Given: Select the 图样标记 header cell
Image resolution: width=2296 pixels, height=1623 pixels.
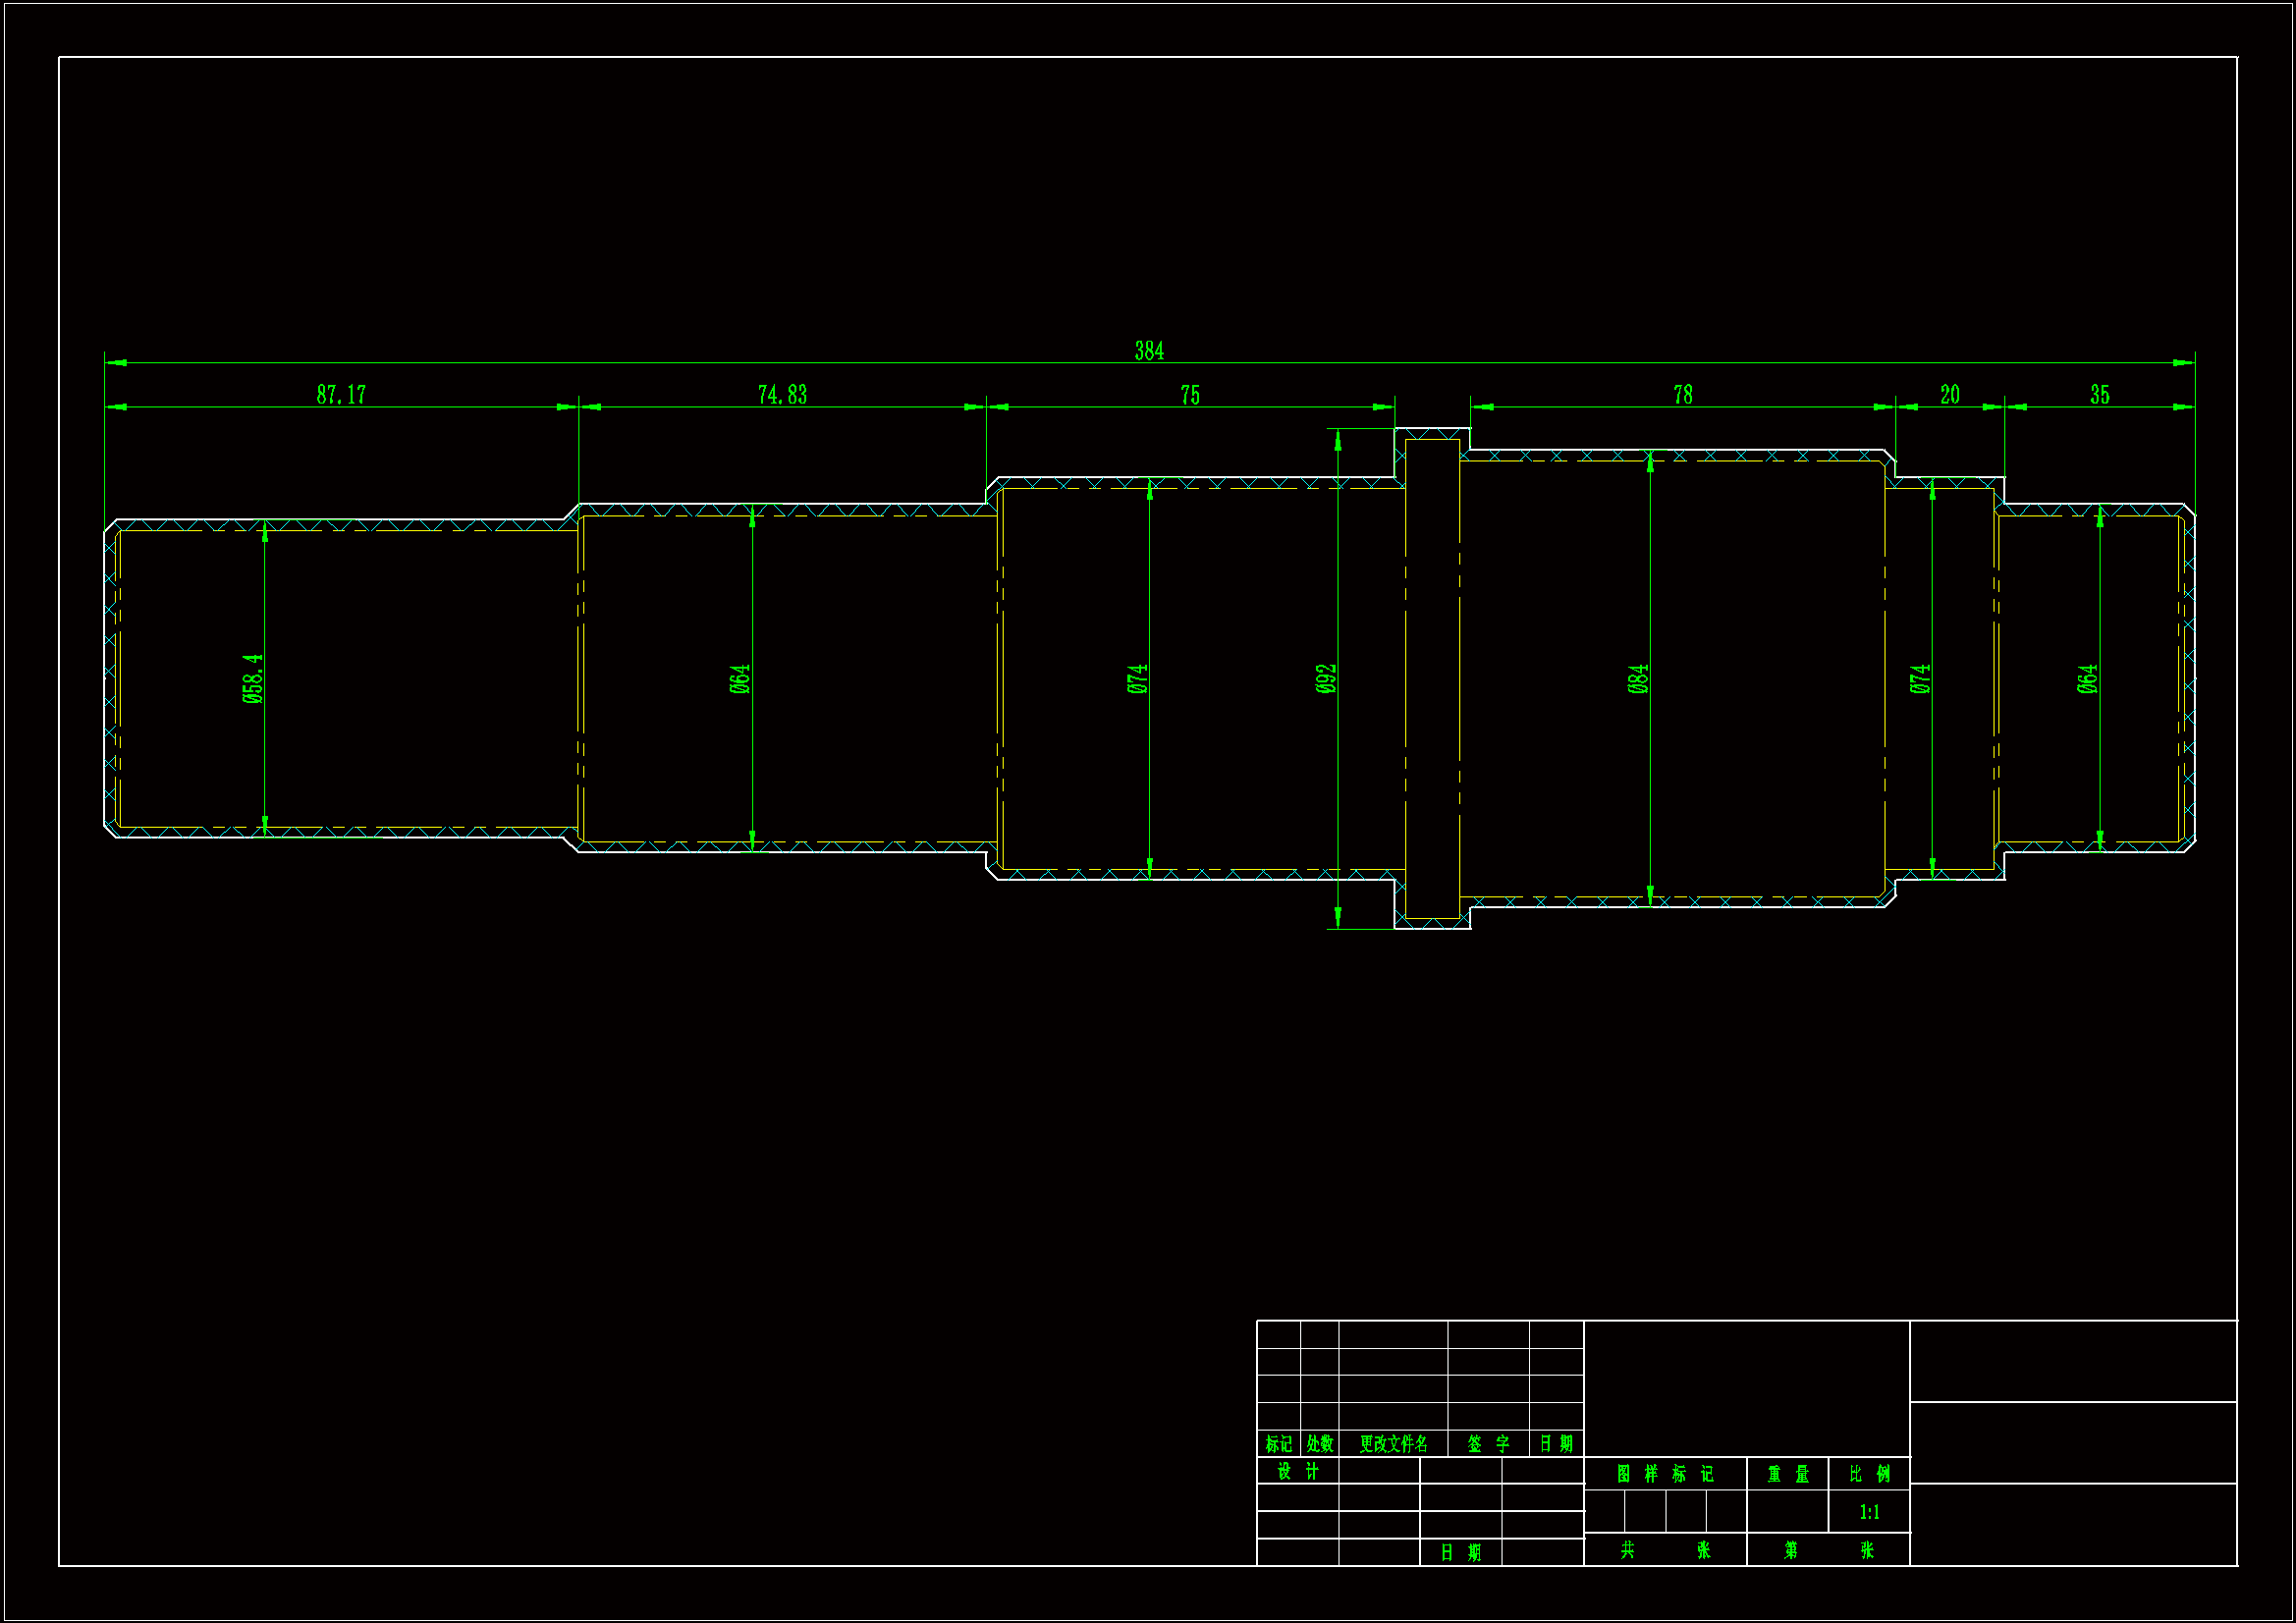Looking at the screenshot, I should pos(1665,1474).
